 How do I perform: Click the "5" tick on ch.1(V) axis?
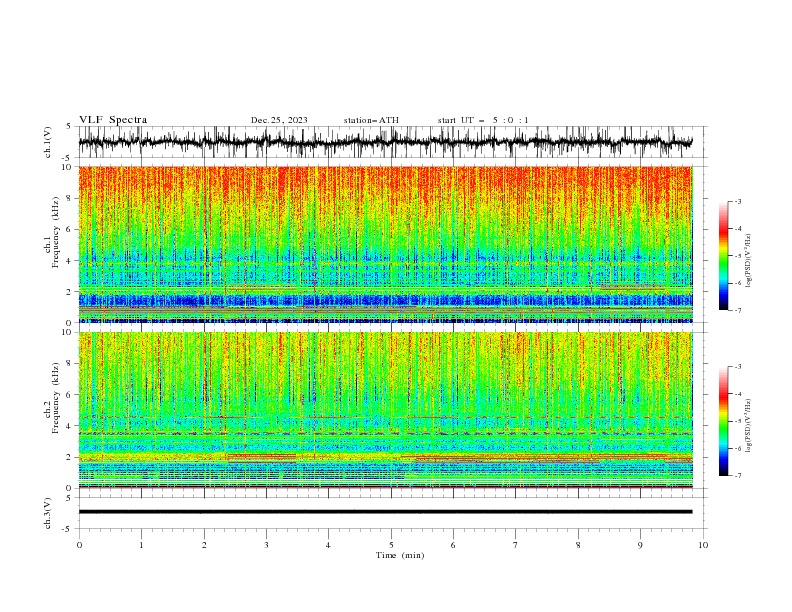pyautogui.click(x=69, y=126)
